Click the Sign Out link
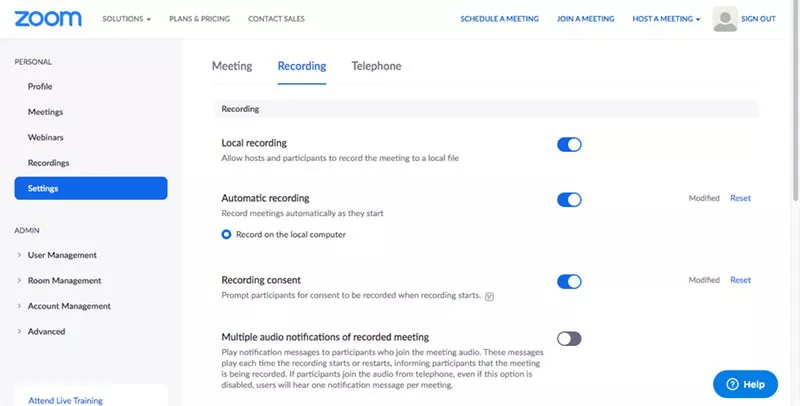Image resolution: width=800 pixels, height=406 pixels. pos(760,19)
